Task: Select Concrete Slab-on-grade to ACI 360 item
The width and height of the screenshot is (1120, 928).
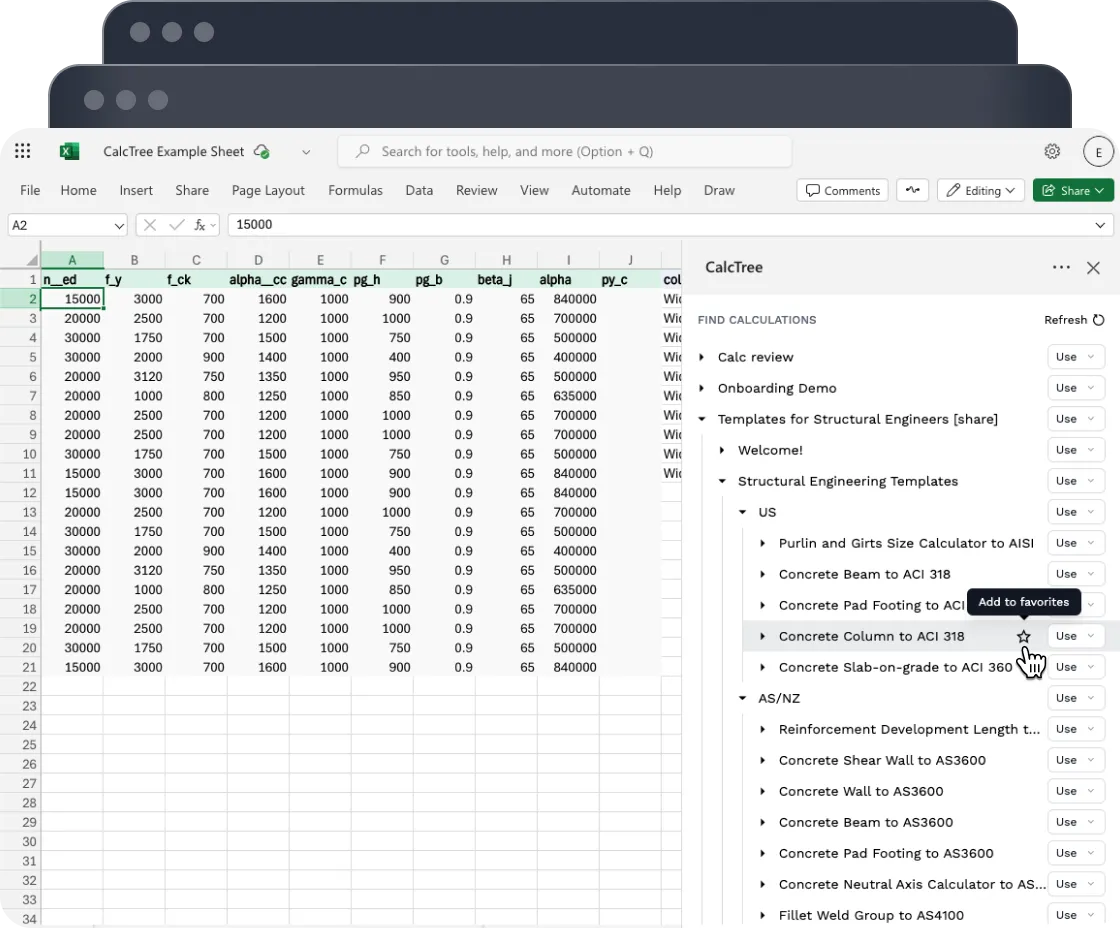Action: click(x=895, y=667)
